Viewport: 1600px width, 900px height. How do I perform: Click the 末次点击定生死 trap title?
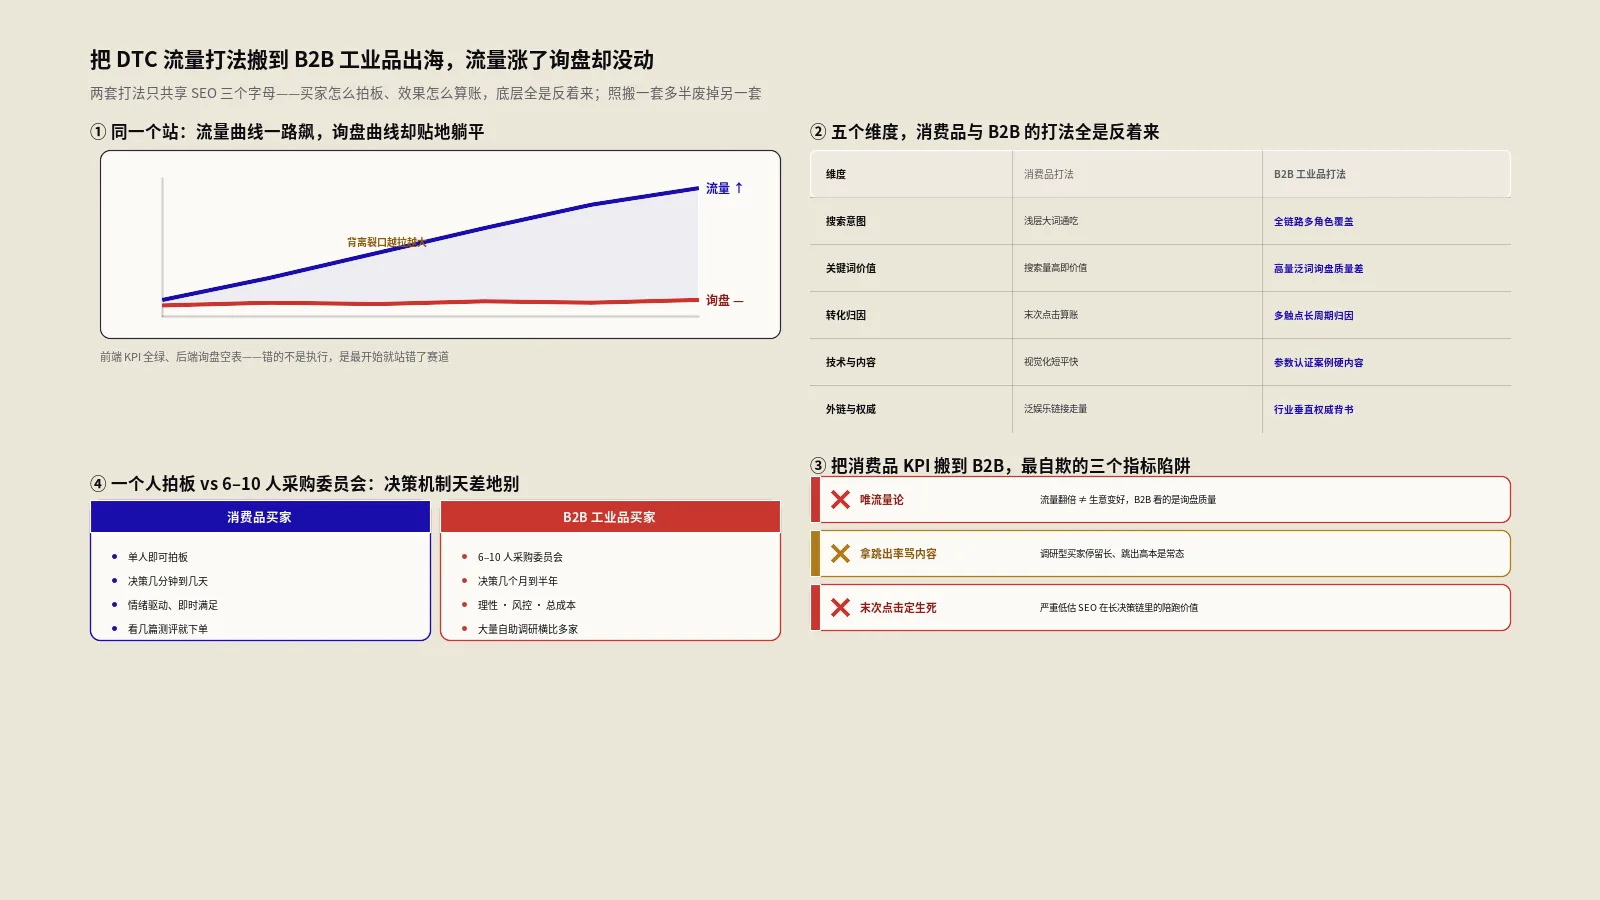[898, 608]
